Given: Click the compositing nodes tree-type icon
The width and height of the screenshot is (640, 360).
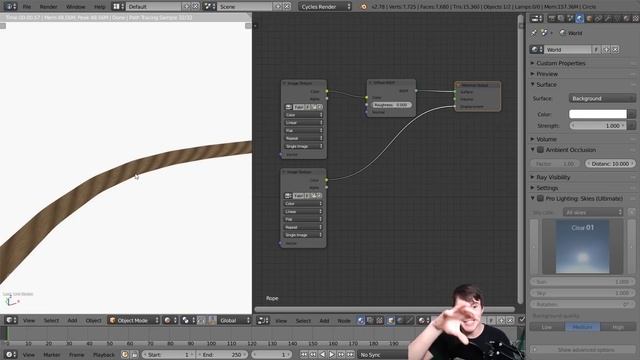Looking at the screenshot, I should click(x=370, y=321).
